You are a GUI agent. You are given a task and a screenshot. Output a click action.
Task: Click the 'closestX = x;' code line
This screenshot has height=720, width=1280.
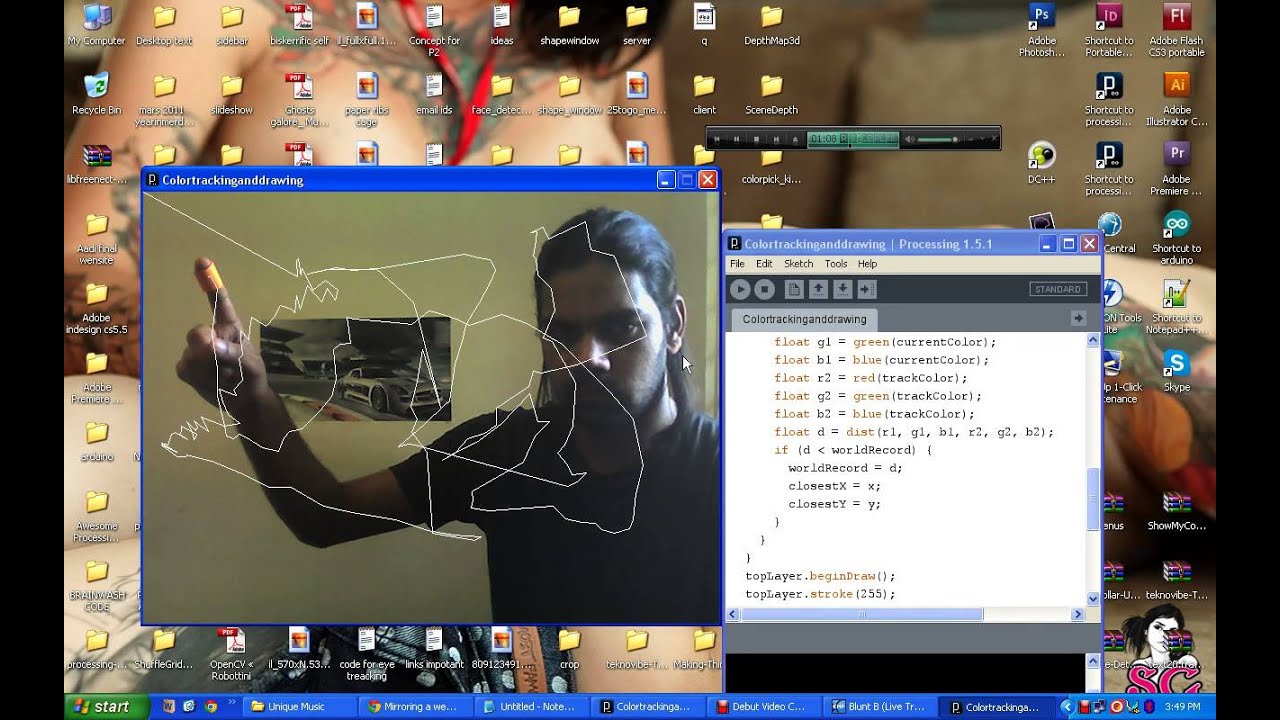point(834,486)
